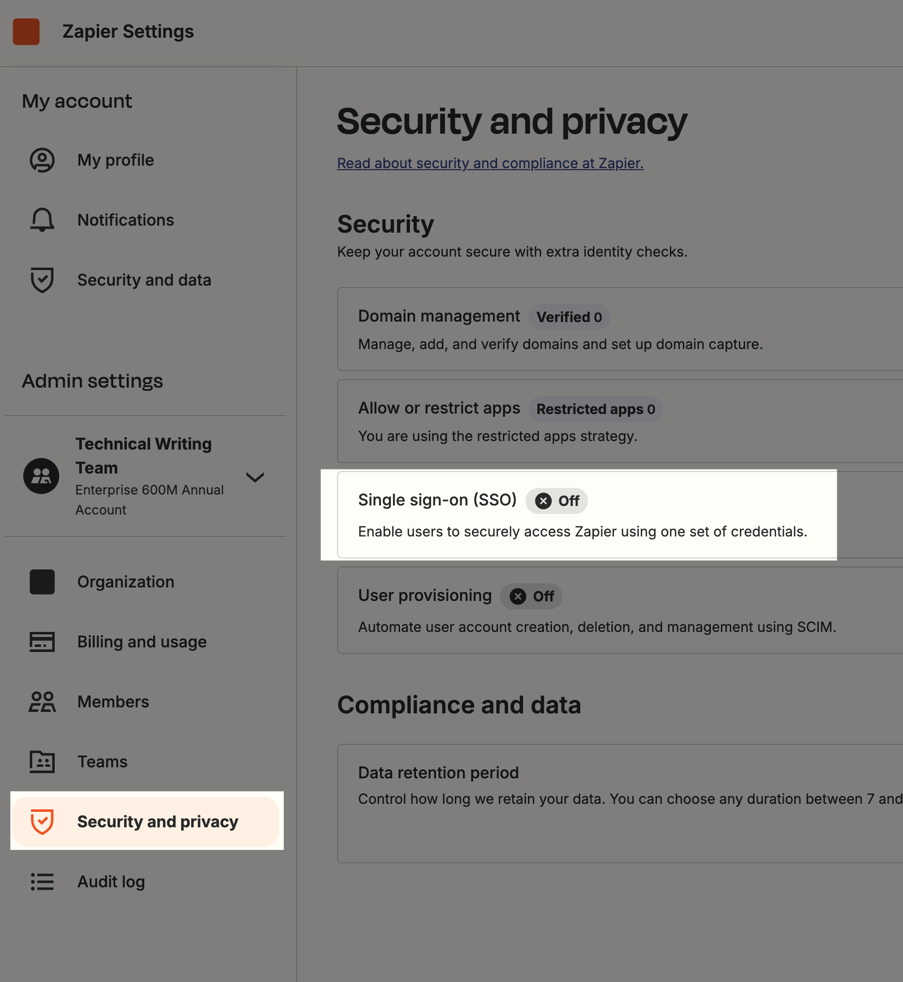Viewport: 903px width, 982px height.
Task: Open the Security and privacy sidebar item
Action: (157, 822)
